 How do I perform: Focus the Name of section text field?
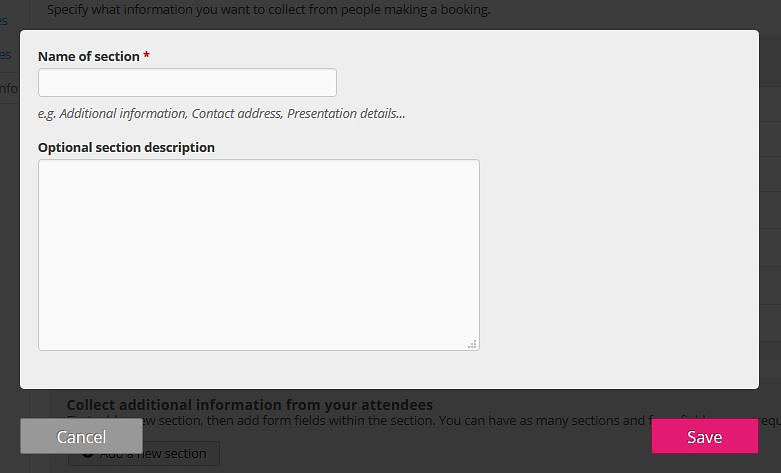[x=187, y=83]
